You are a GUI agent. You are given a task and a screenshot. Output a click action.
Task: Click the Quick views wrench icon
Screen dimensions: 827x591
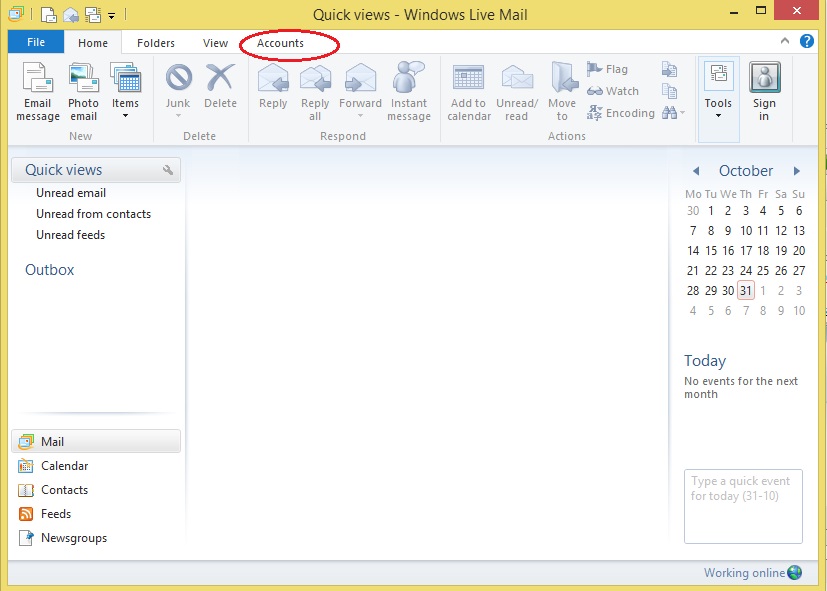click(x=168, y=170)
